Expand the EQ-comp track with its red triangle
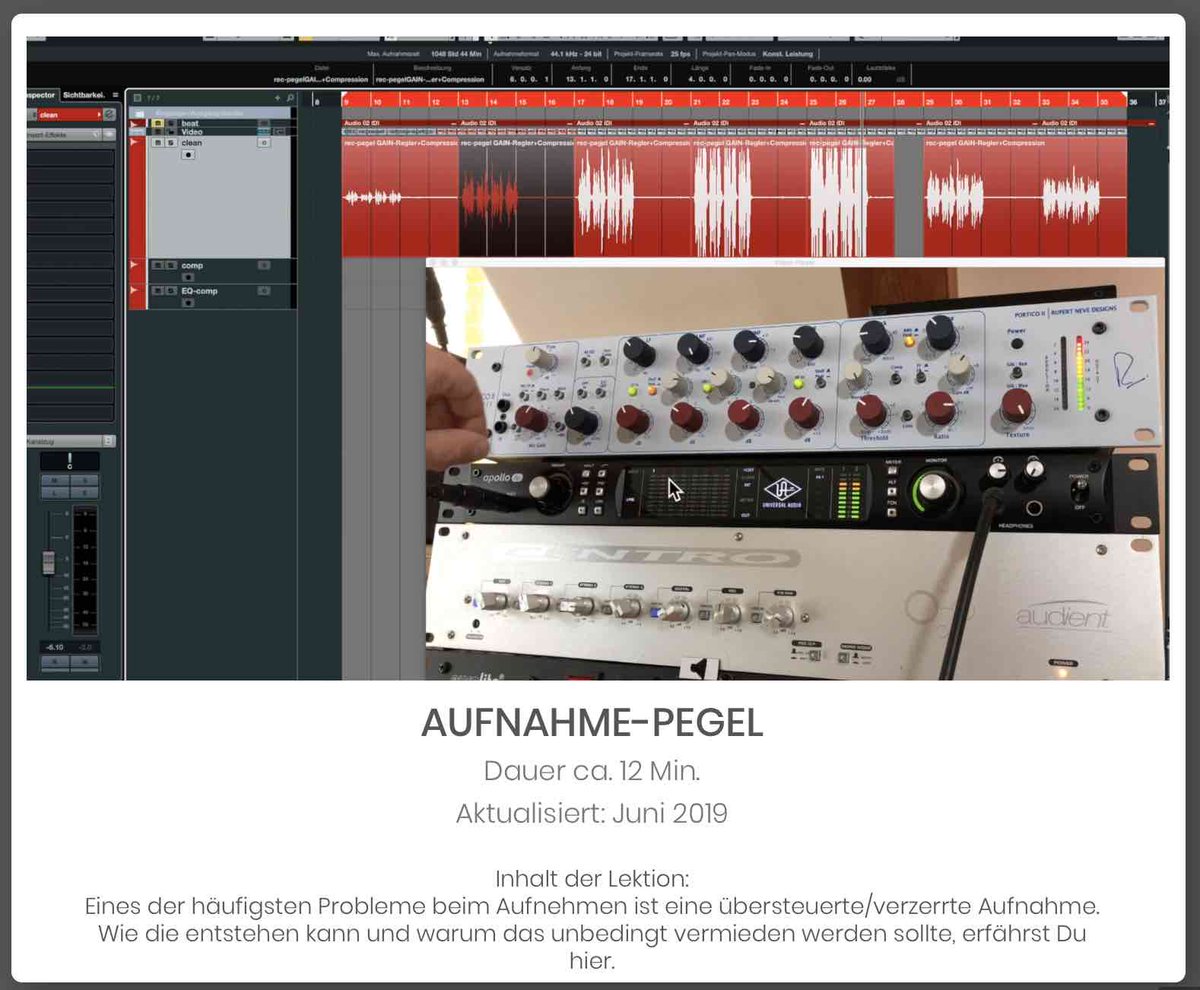The image size is (1200, 990). pos(133,291)
